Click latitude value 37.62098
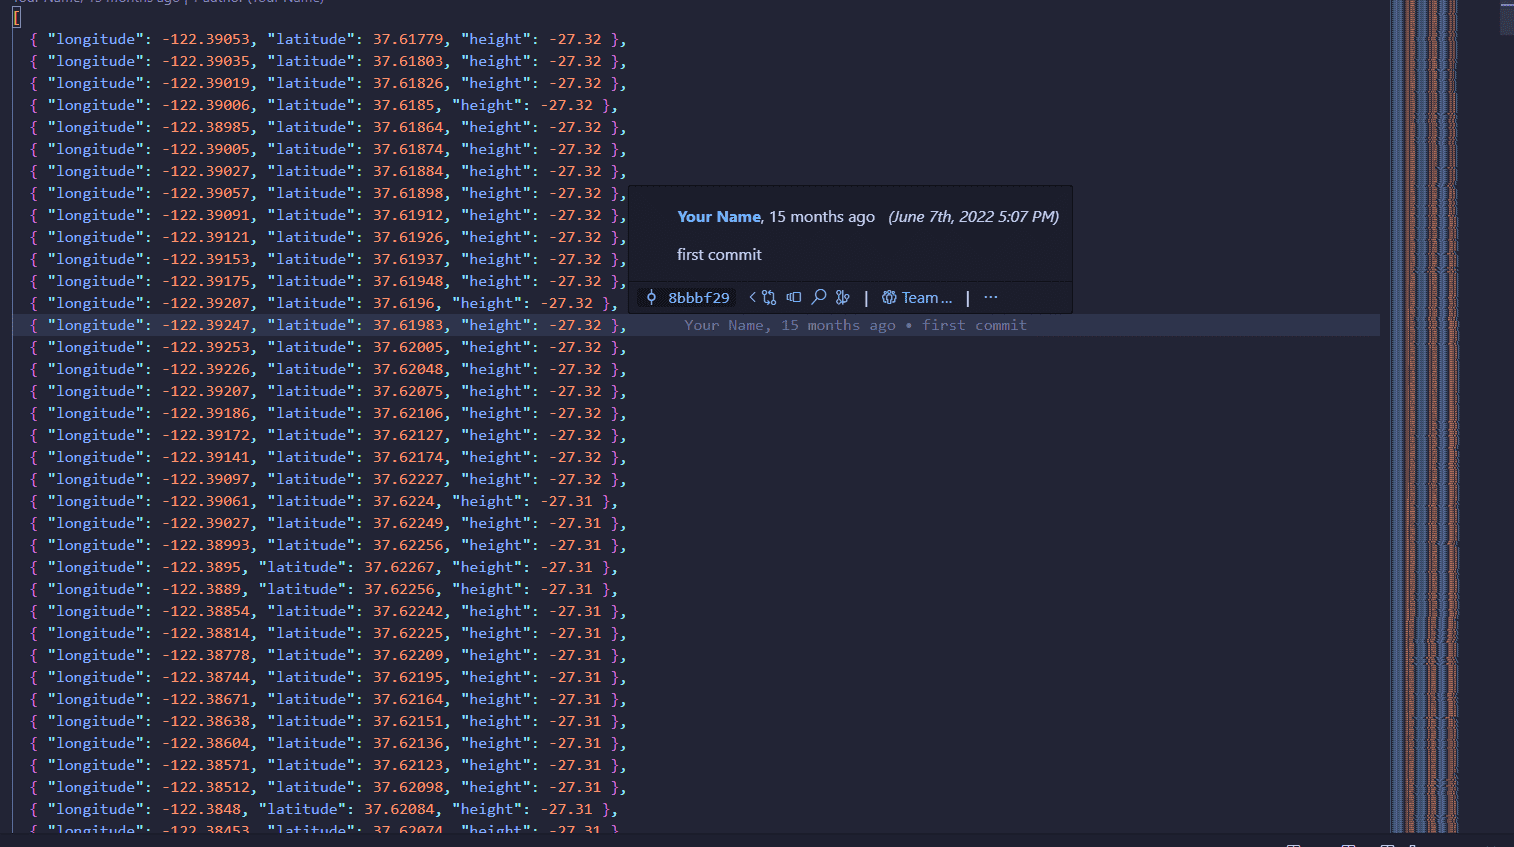The image size is (1514, 847). 408,787
